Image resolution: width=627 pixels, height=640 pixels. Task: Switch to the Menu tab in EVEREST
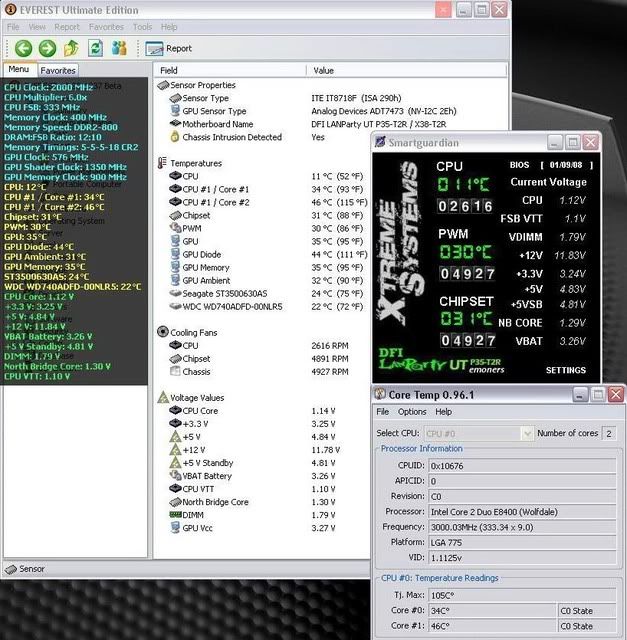coord(19,69)
